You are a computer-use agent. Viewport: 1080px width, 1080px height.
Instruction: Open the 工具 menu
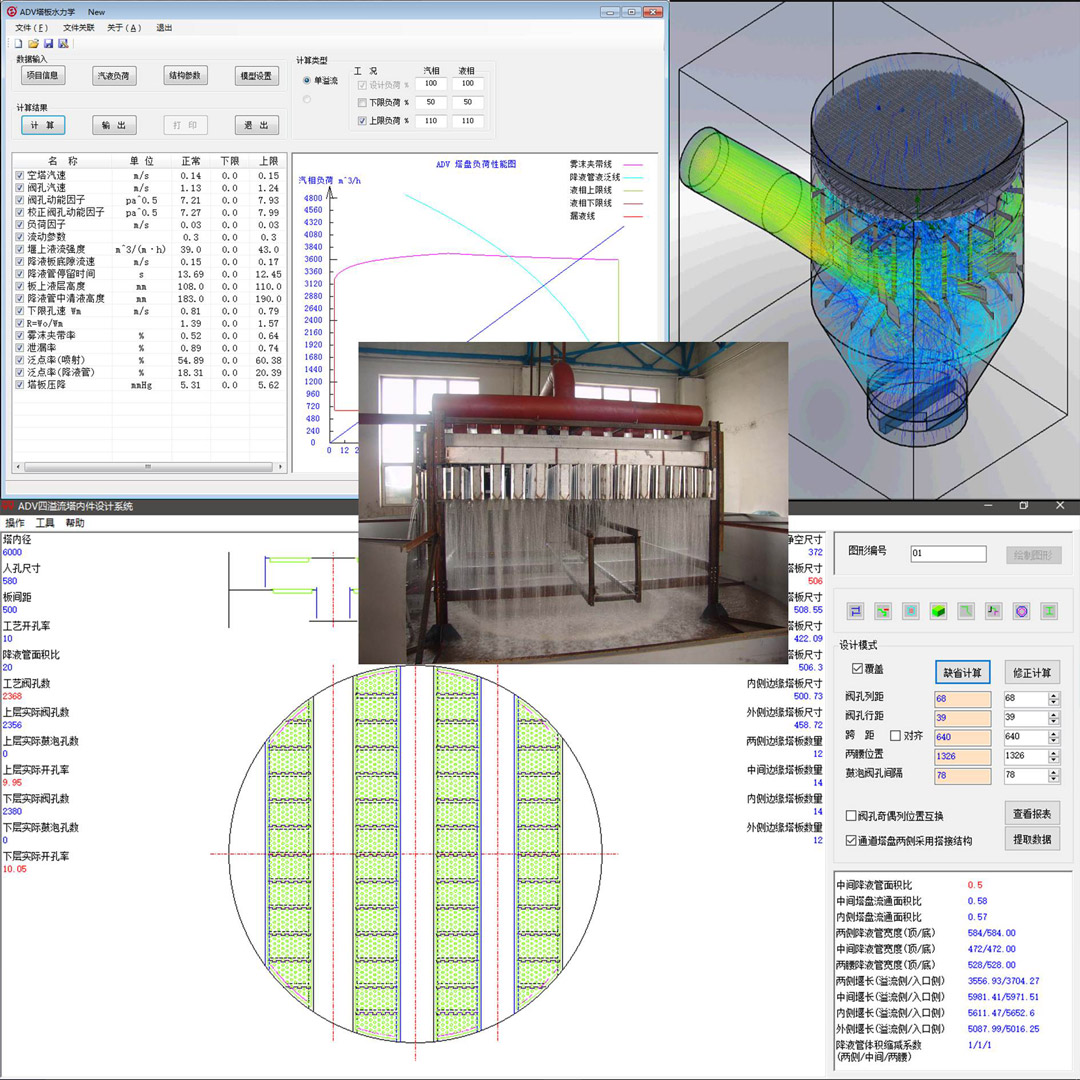pos(45,523)
